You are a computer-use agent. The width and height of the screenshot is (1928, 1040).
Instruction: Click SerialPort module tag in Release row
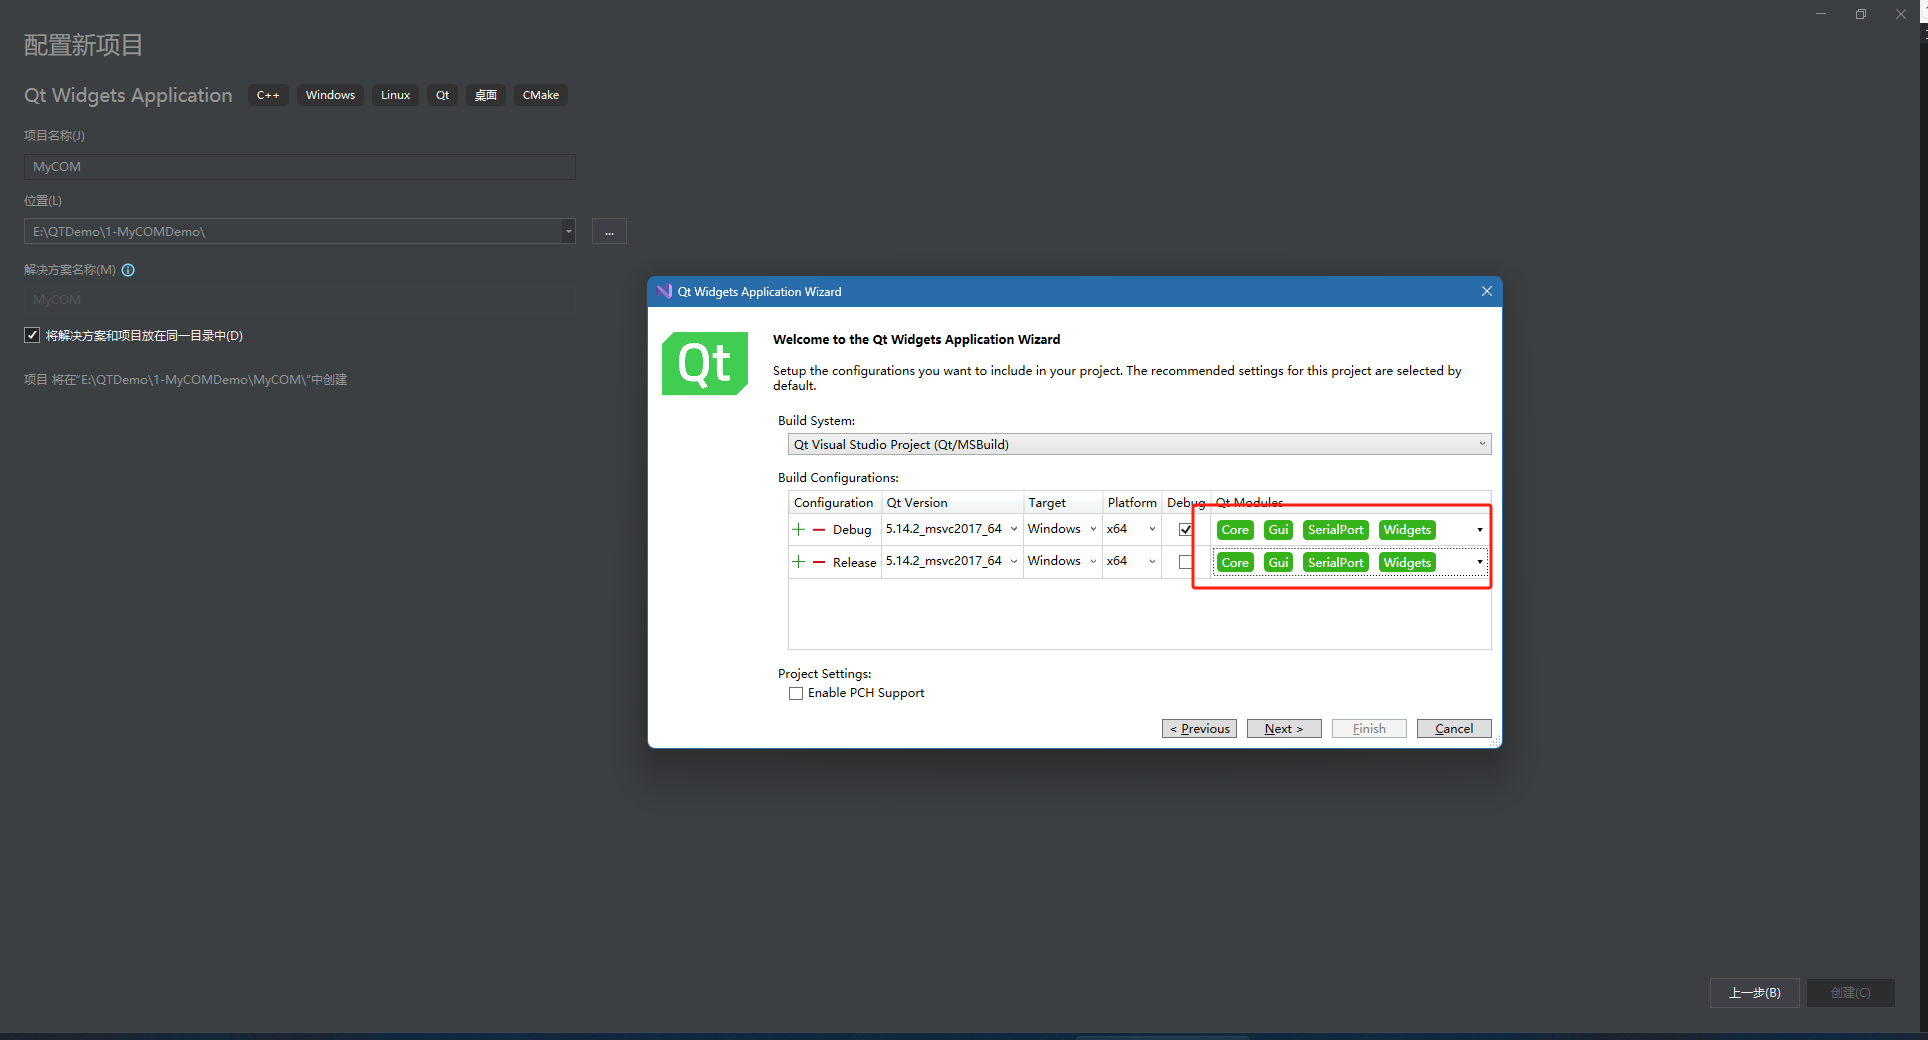[x=1335, y=563]
